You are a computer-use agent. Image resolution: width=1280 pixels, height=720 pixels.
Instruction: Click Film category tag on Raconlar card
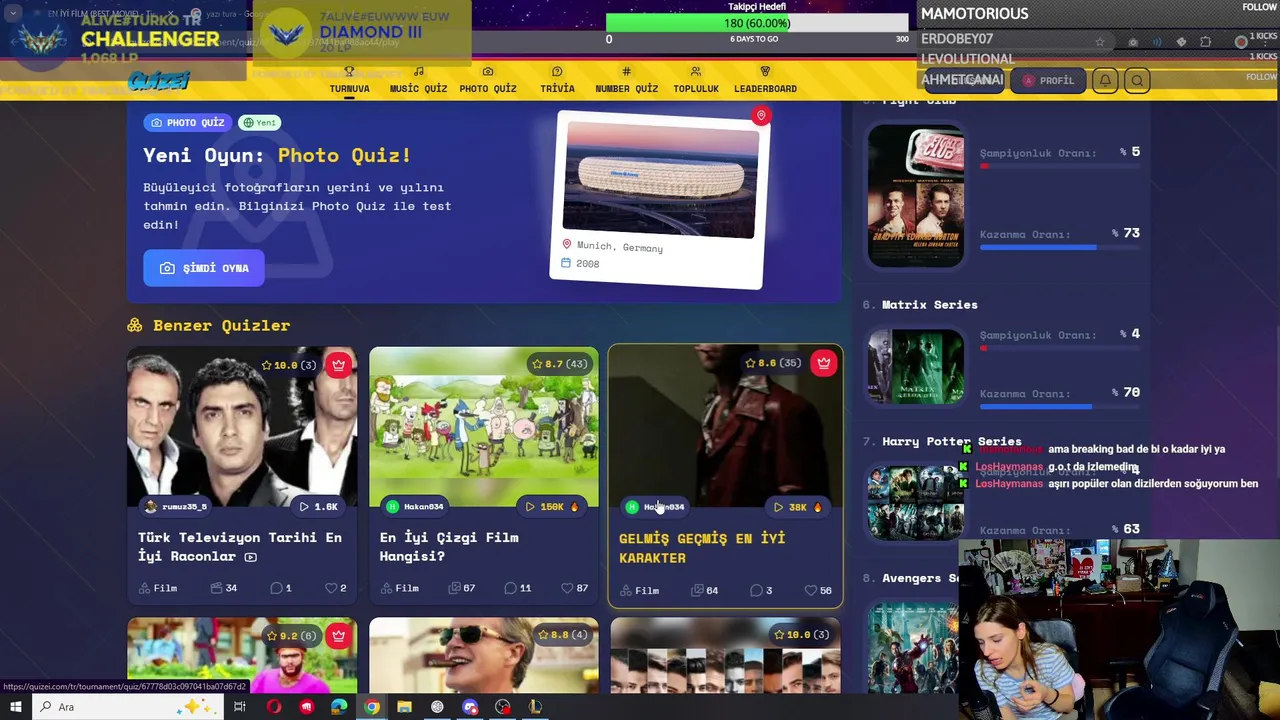click(x=158, y=588)
